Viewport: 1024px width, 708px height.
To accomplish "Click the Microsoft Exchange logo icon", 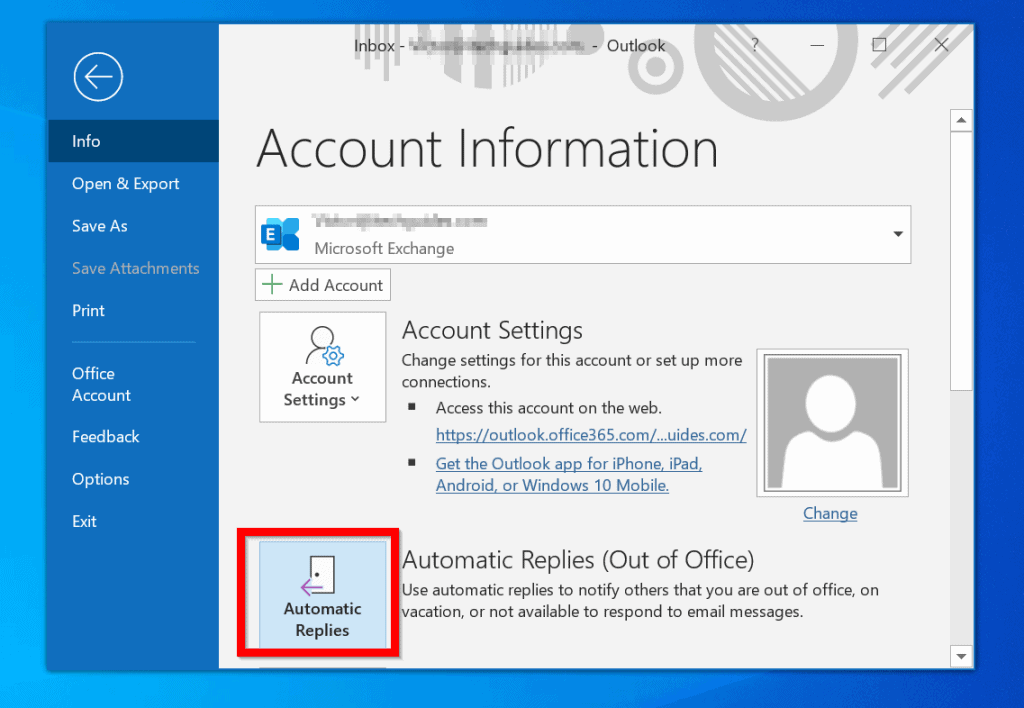I will tap(280, 234).
